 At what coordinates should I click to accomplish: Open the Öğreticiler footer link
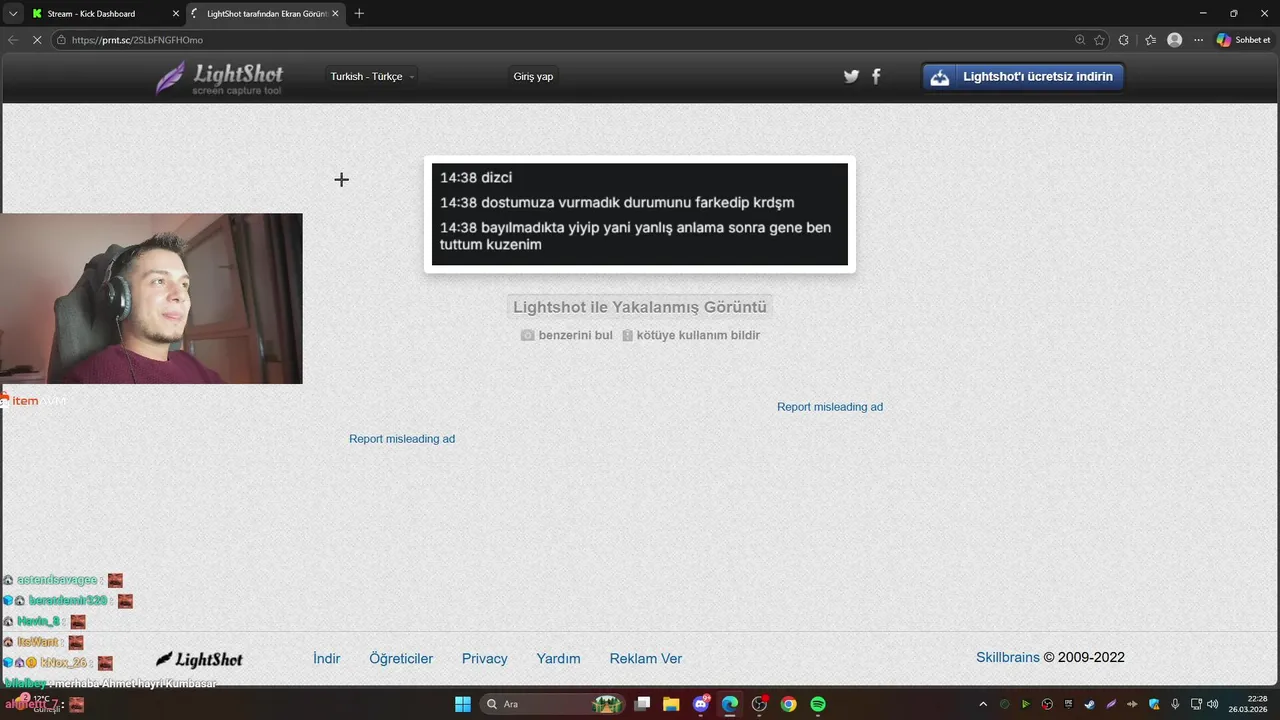pyautogui.click(x=401, y=658)
